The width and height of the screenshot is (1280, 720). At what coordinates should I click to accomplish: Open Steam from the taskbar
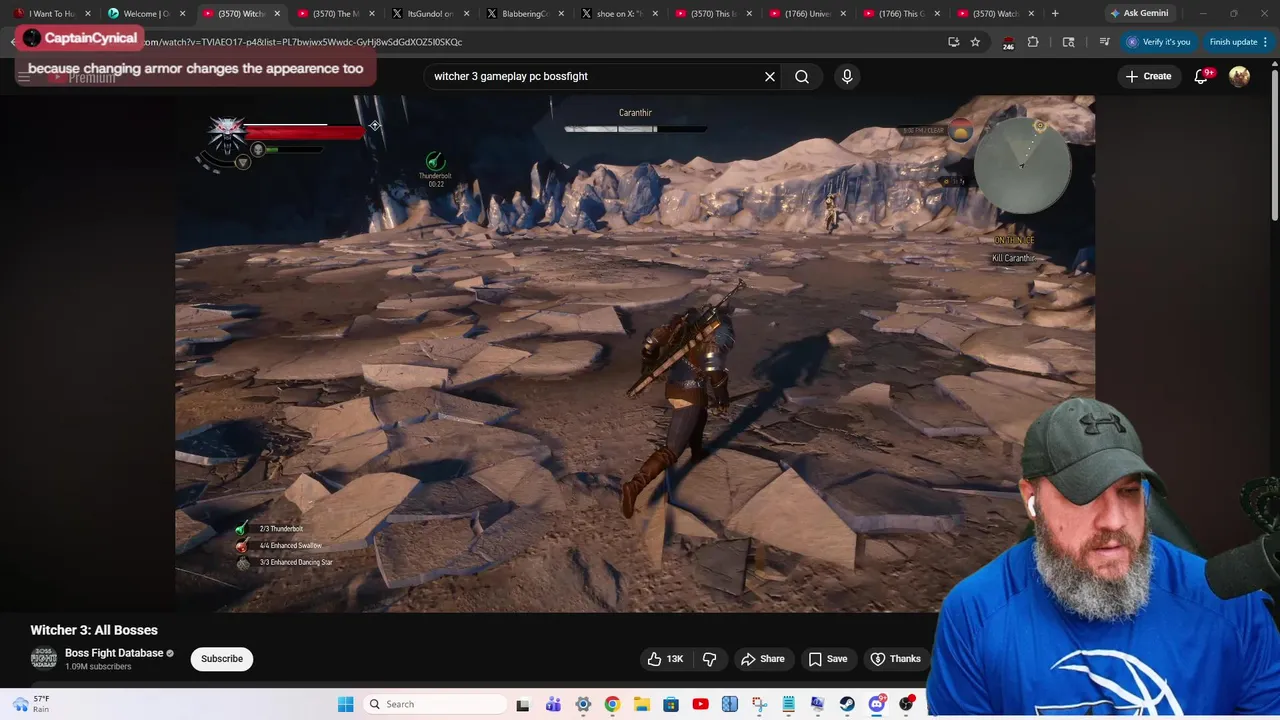click(x=847, y=704)
